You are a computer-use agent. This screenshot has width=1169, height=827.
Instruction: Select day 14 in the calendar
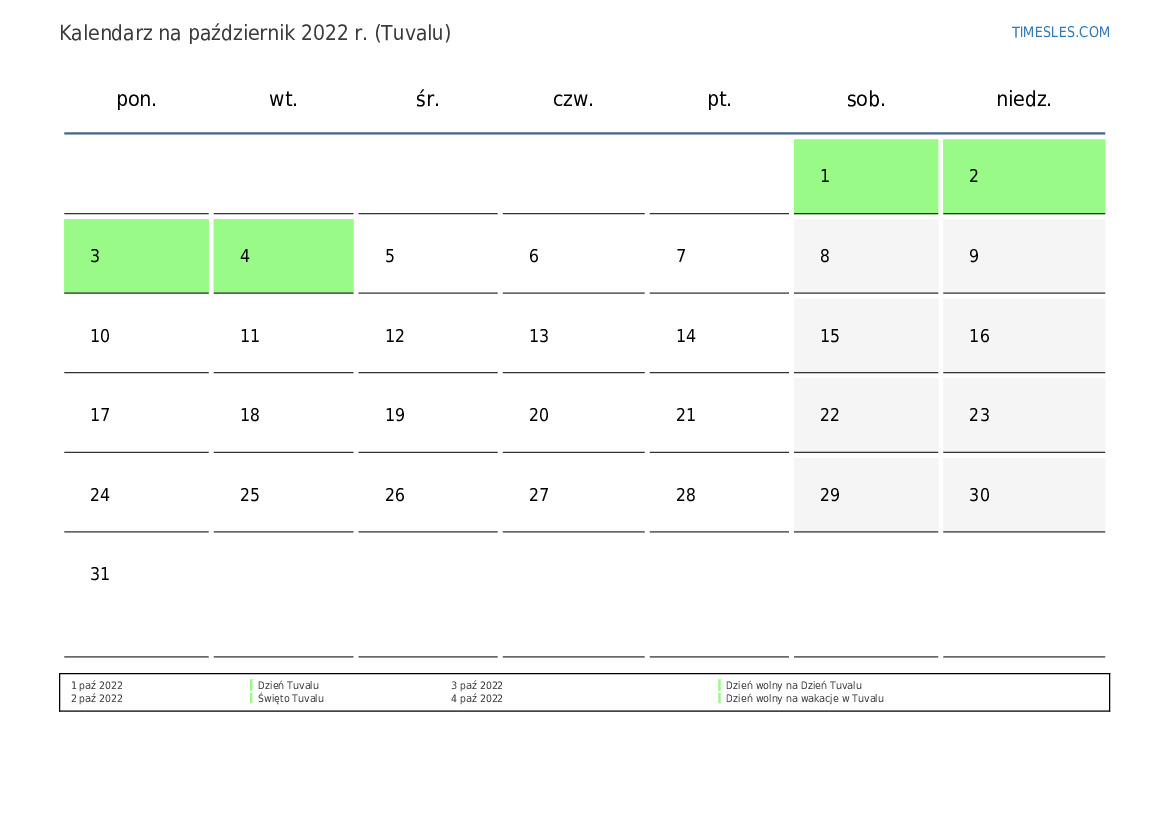point(719,336)
